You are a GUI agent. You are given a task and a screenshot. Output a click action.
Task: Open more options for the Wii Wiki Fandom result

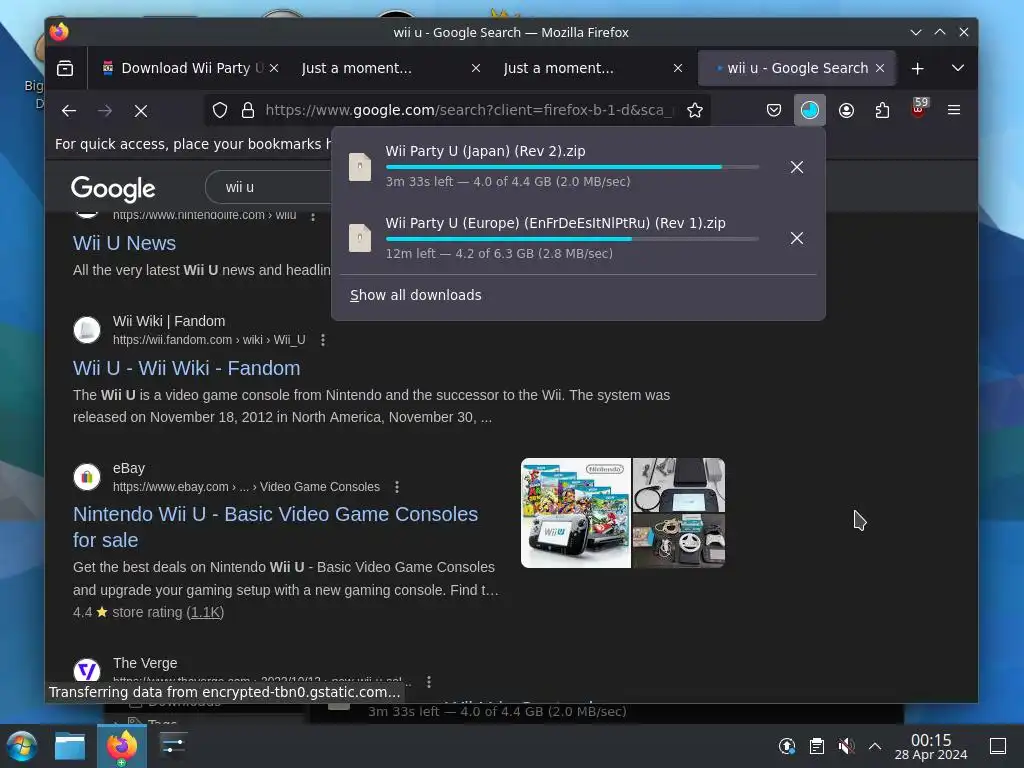[323, 340]
